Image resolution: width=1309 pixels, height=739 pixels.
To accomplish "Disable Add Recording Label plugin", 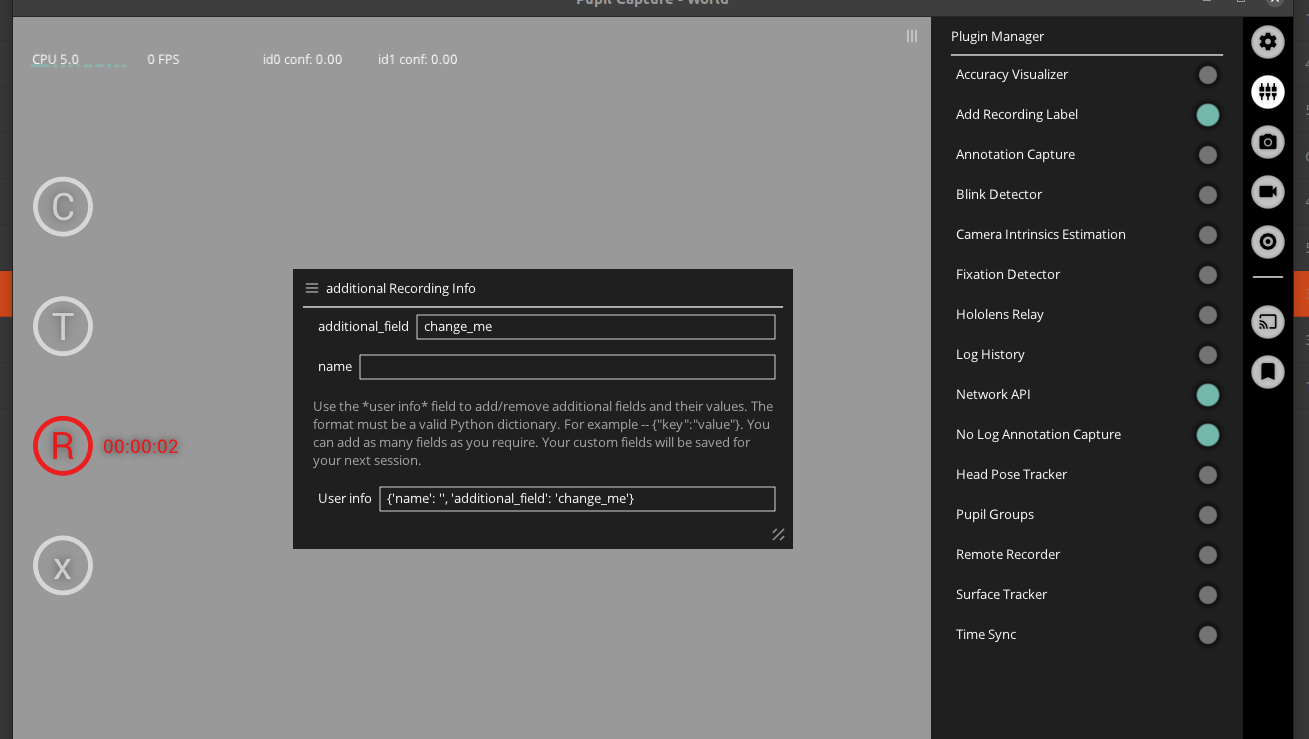I will pos(1208,115).
